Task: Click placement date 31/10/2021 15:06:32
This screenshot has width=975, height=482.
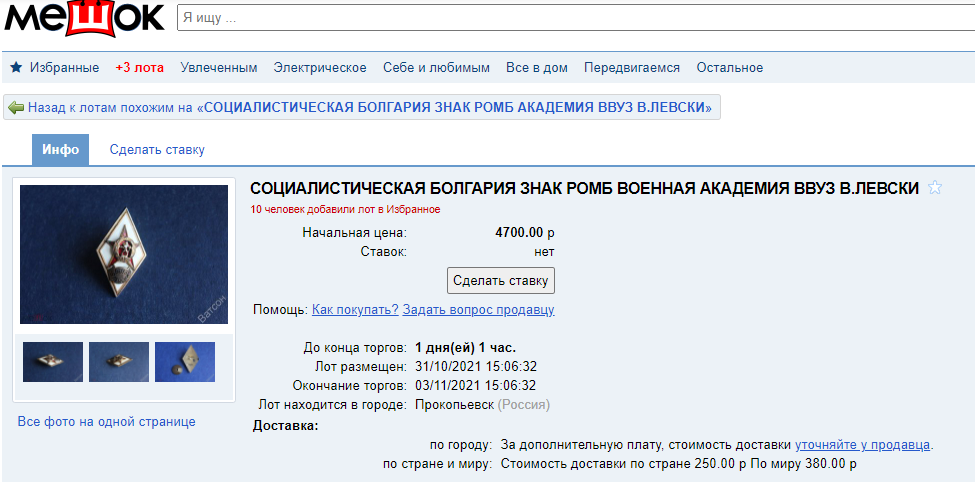Action: pos(476,366)
